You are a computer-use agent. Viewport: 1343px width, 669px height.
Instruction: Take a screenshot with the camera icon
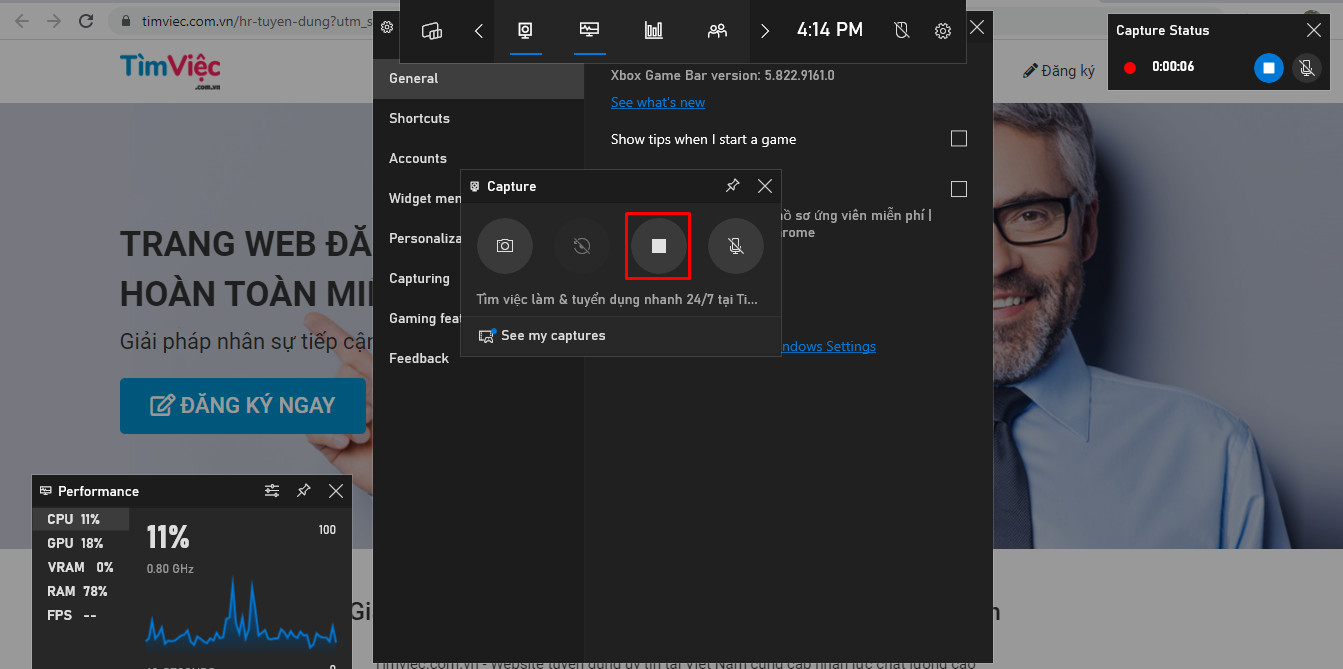click(x=505, y=246)
